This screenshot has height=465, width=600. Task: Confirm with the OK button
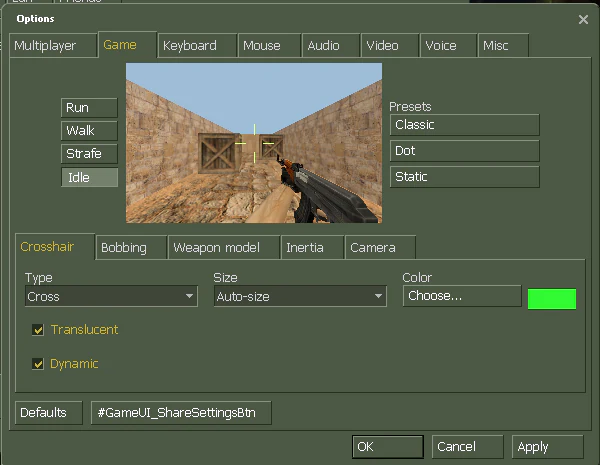[388, 447]
